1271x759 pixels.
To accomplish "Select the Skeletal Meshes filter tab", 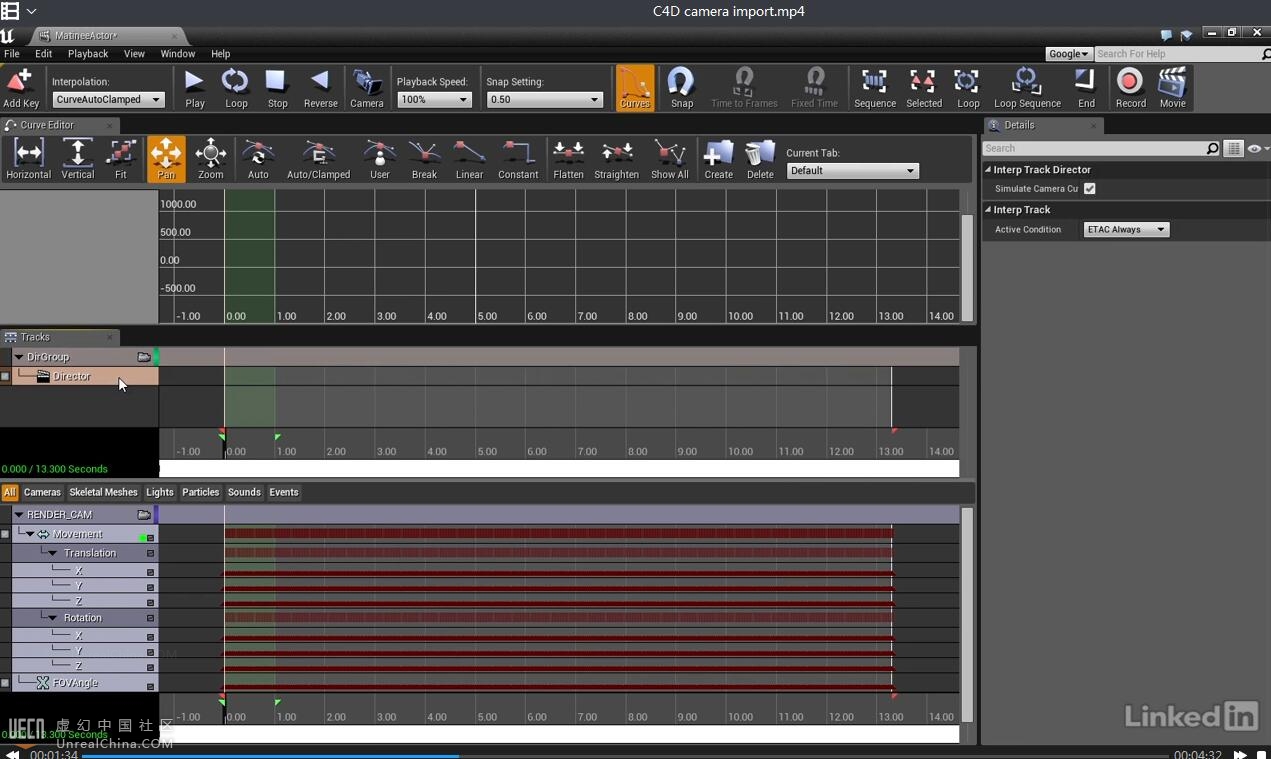I will point(103,492).
